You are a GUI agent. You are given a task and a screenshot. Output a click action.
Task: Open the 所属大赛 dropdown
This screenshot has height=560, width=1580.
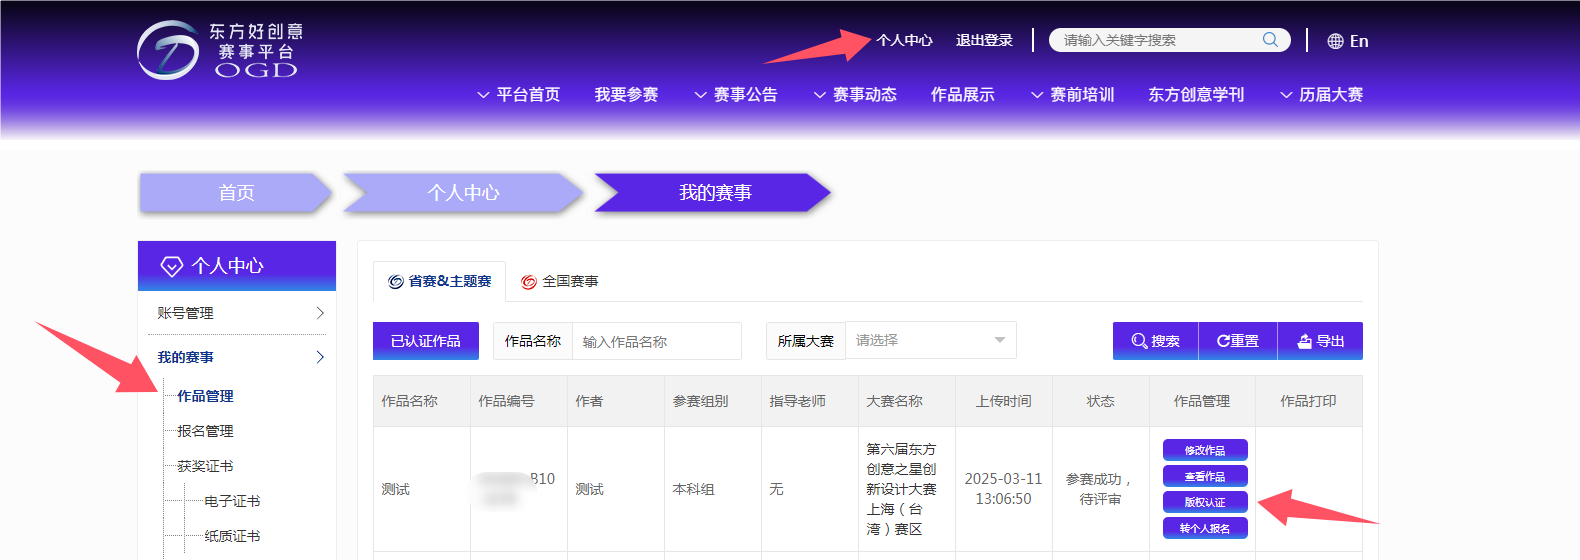pos(930,341)
